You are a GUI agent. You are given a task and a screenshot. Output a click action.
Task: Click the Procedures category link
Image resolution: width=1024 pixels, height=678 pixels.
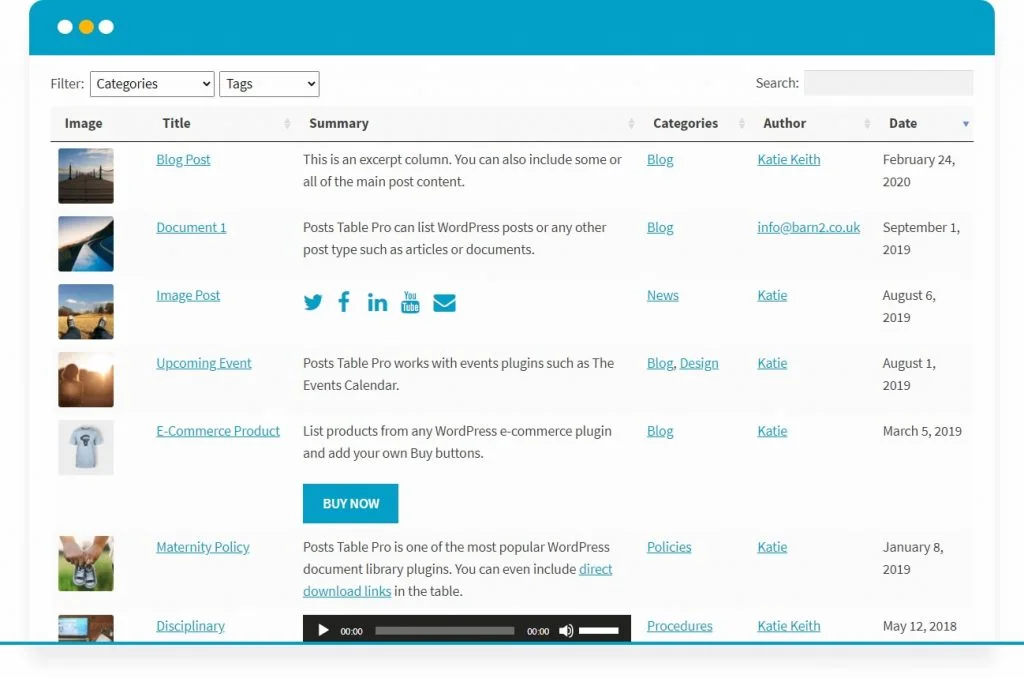(679, 626)
